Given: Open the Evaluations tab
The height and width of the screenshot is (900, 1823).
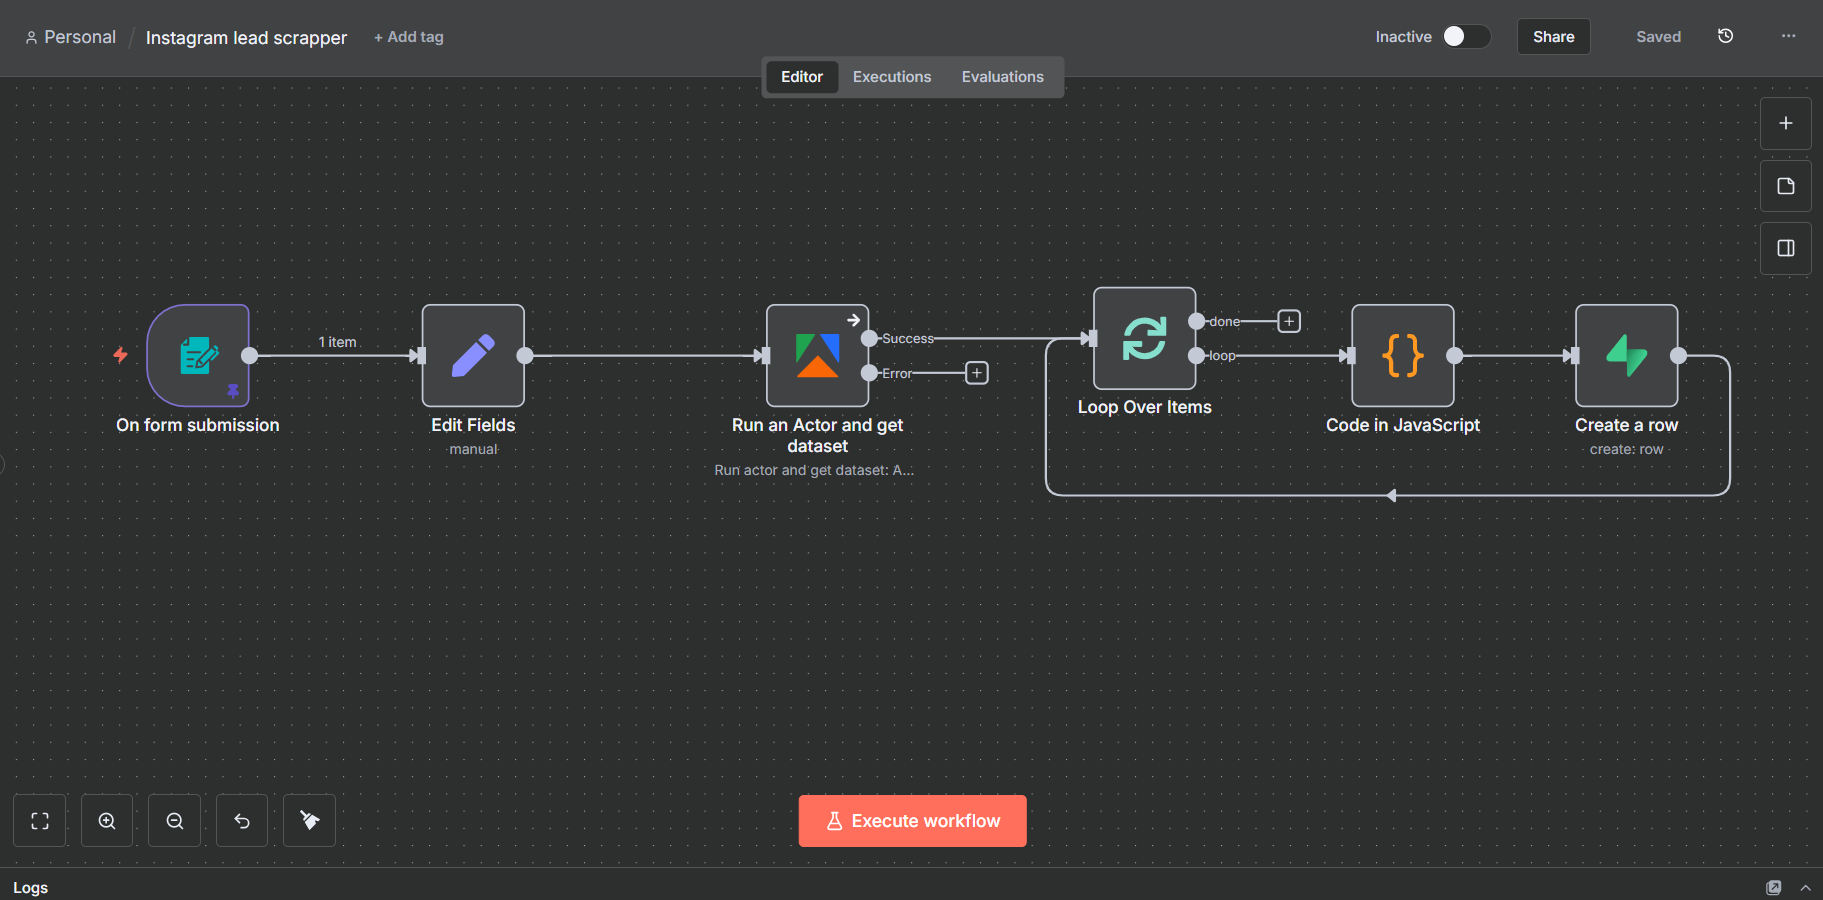Looking at the screenshot, I should pyautogui.click(x=1003, y=77).
